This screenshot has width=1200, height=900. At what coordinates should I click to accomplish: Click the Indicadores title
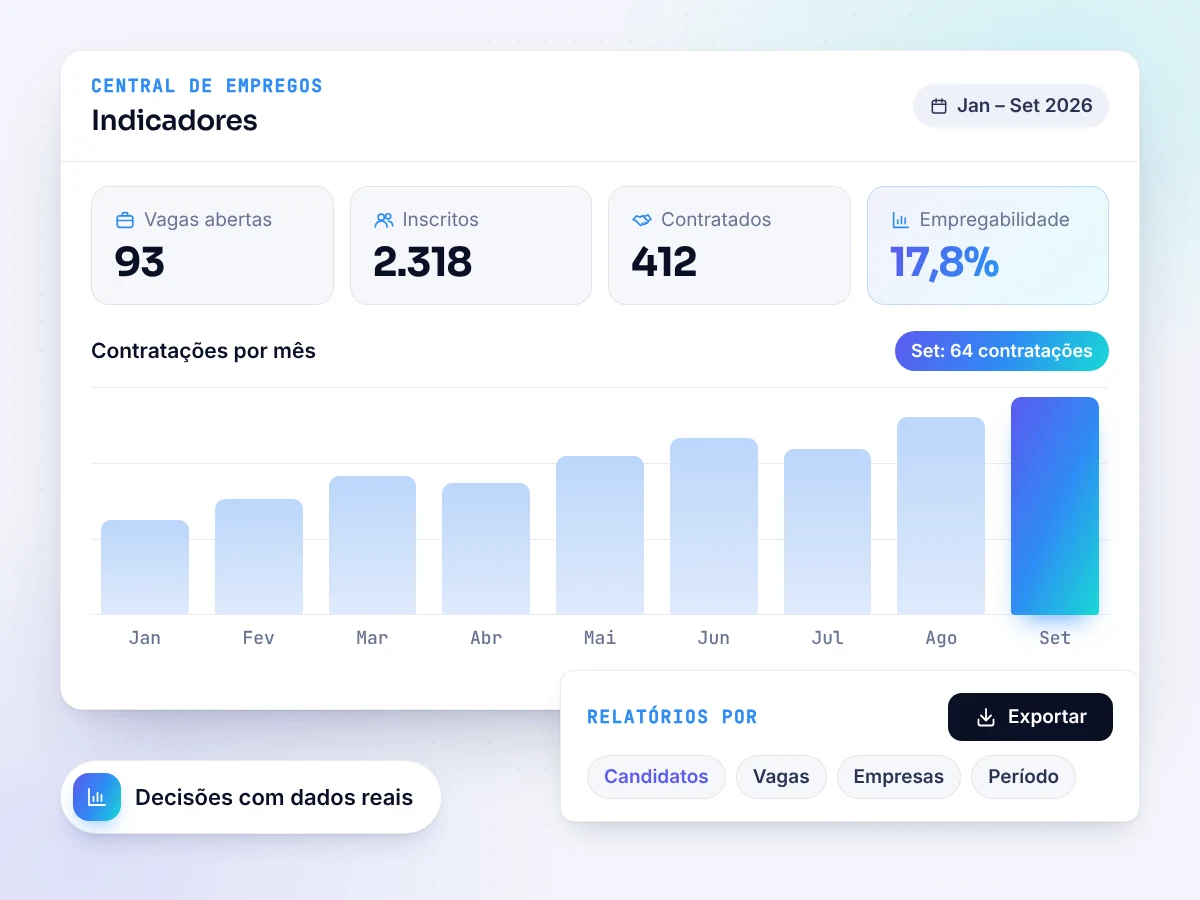pos(174,120)
